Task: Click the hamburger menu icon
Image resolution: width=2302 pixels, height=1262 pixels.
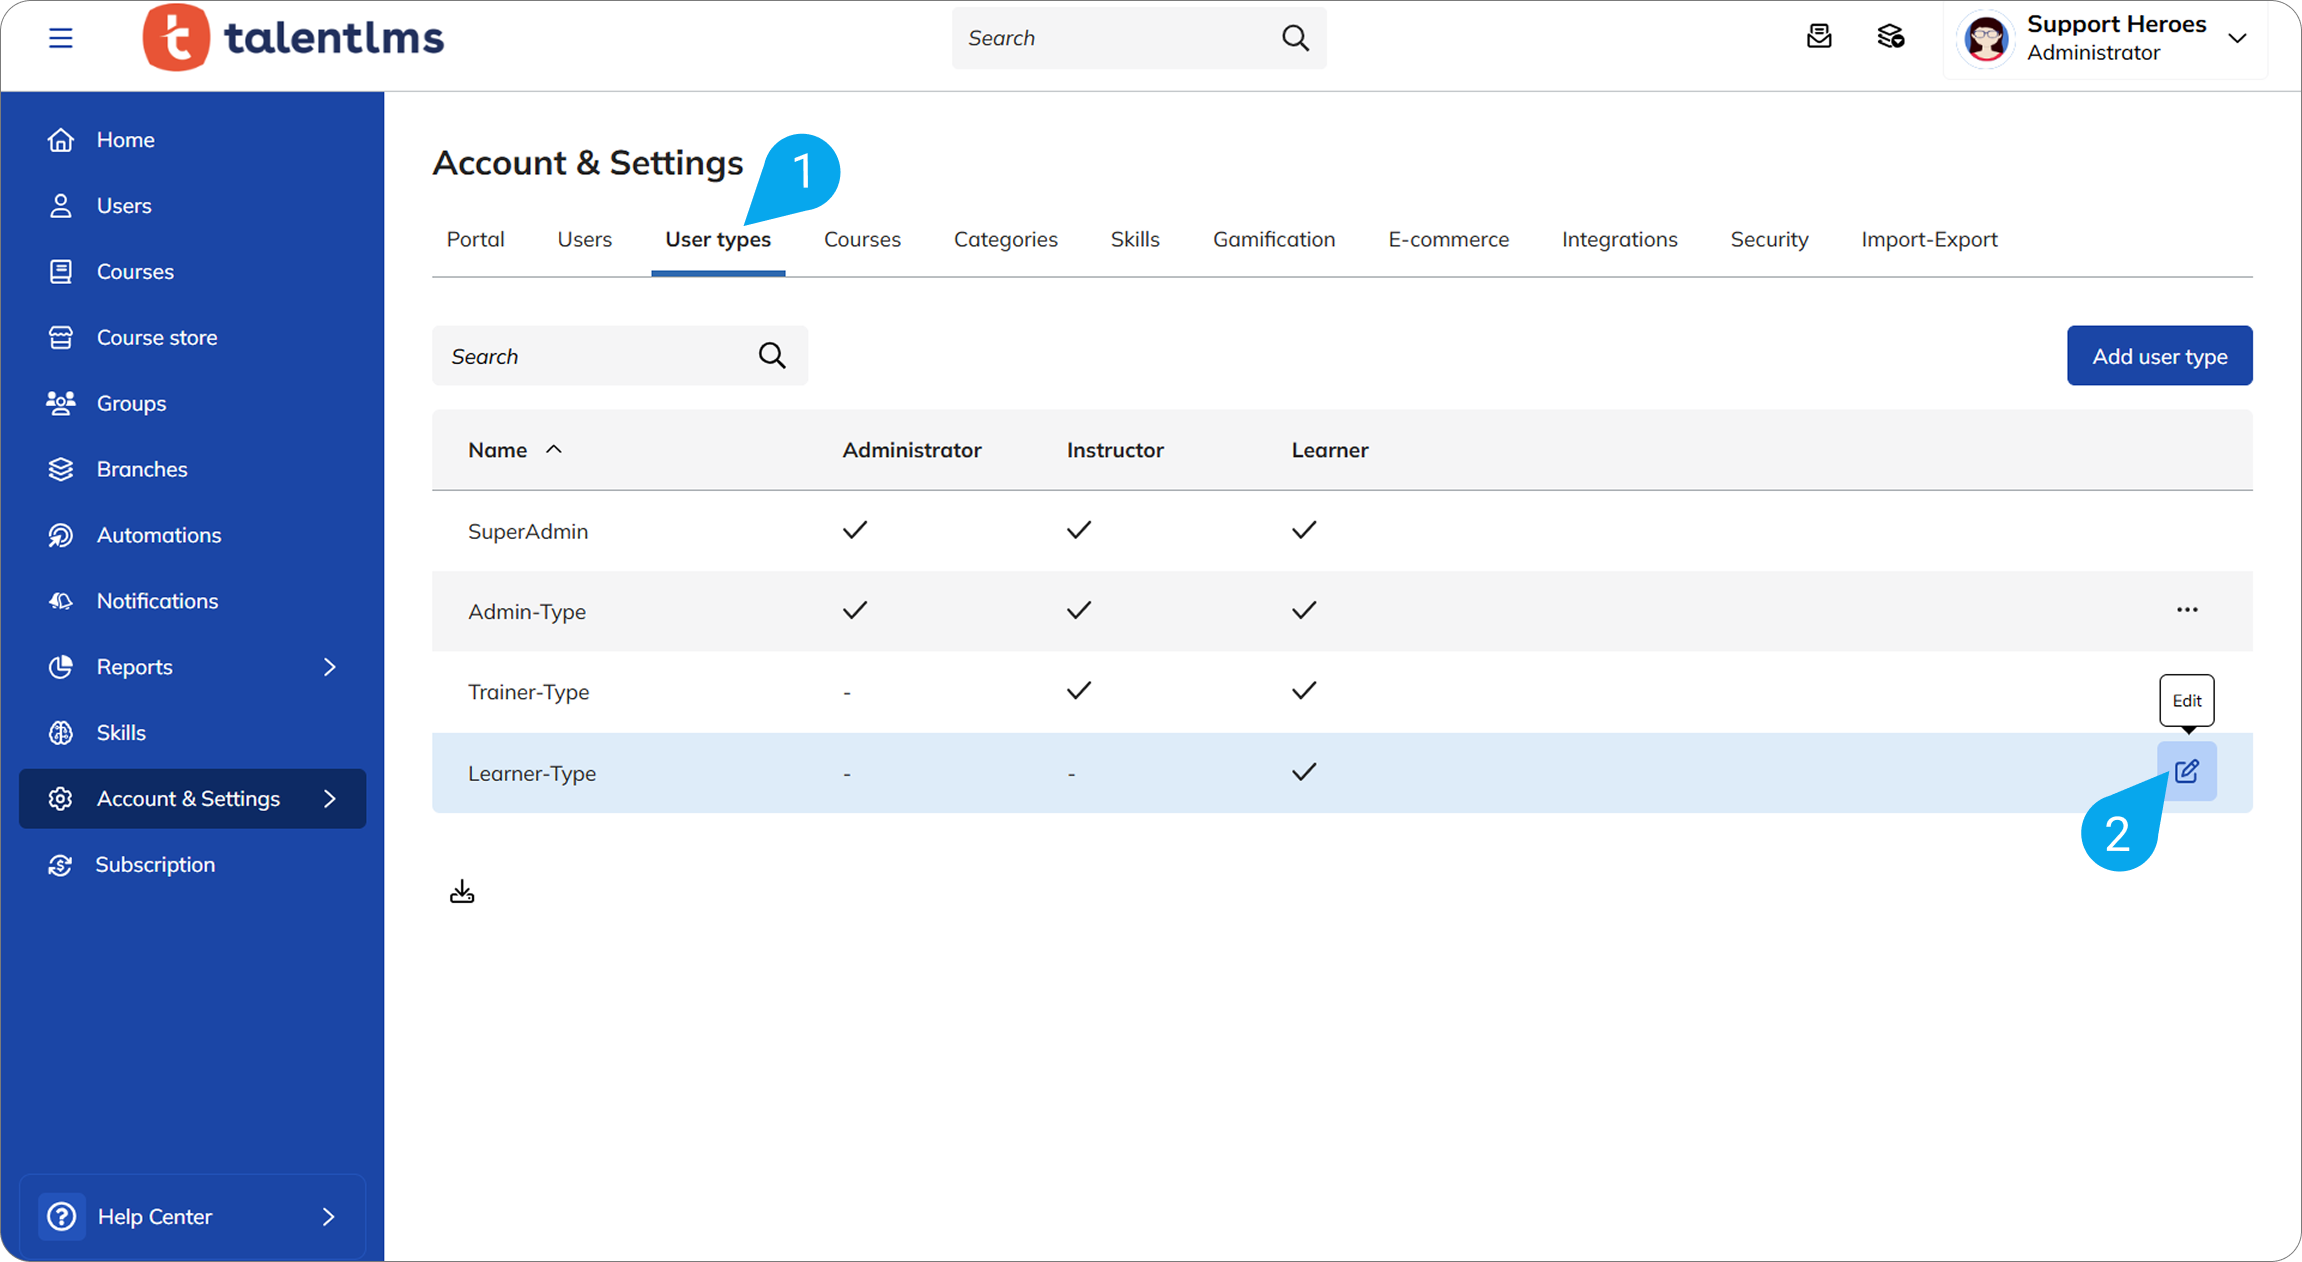Action: pos(60,38)
